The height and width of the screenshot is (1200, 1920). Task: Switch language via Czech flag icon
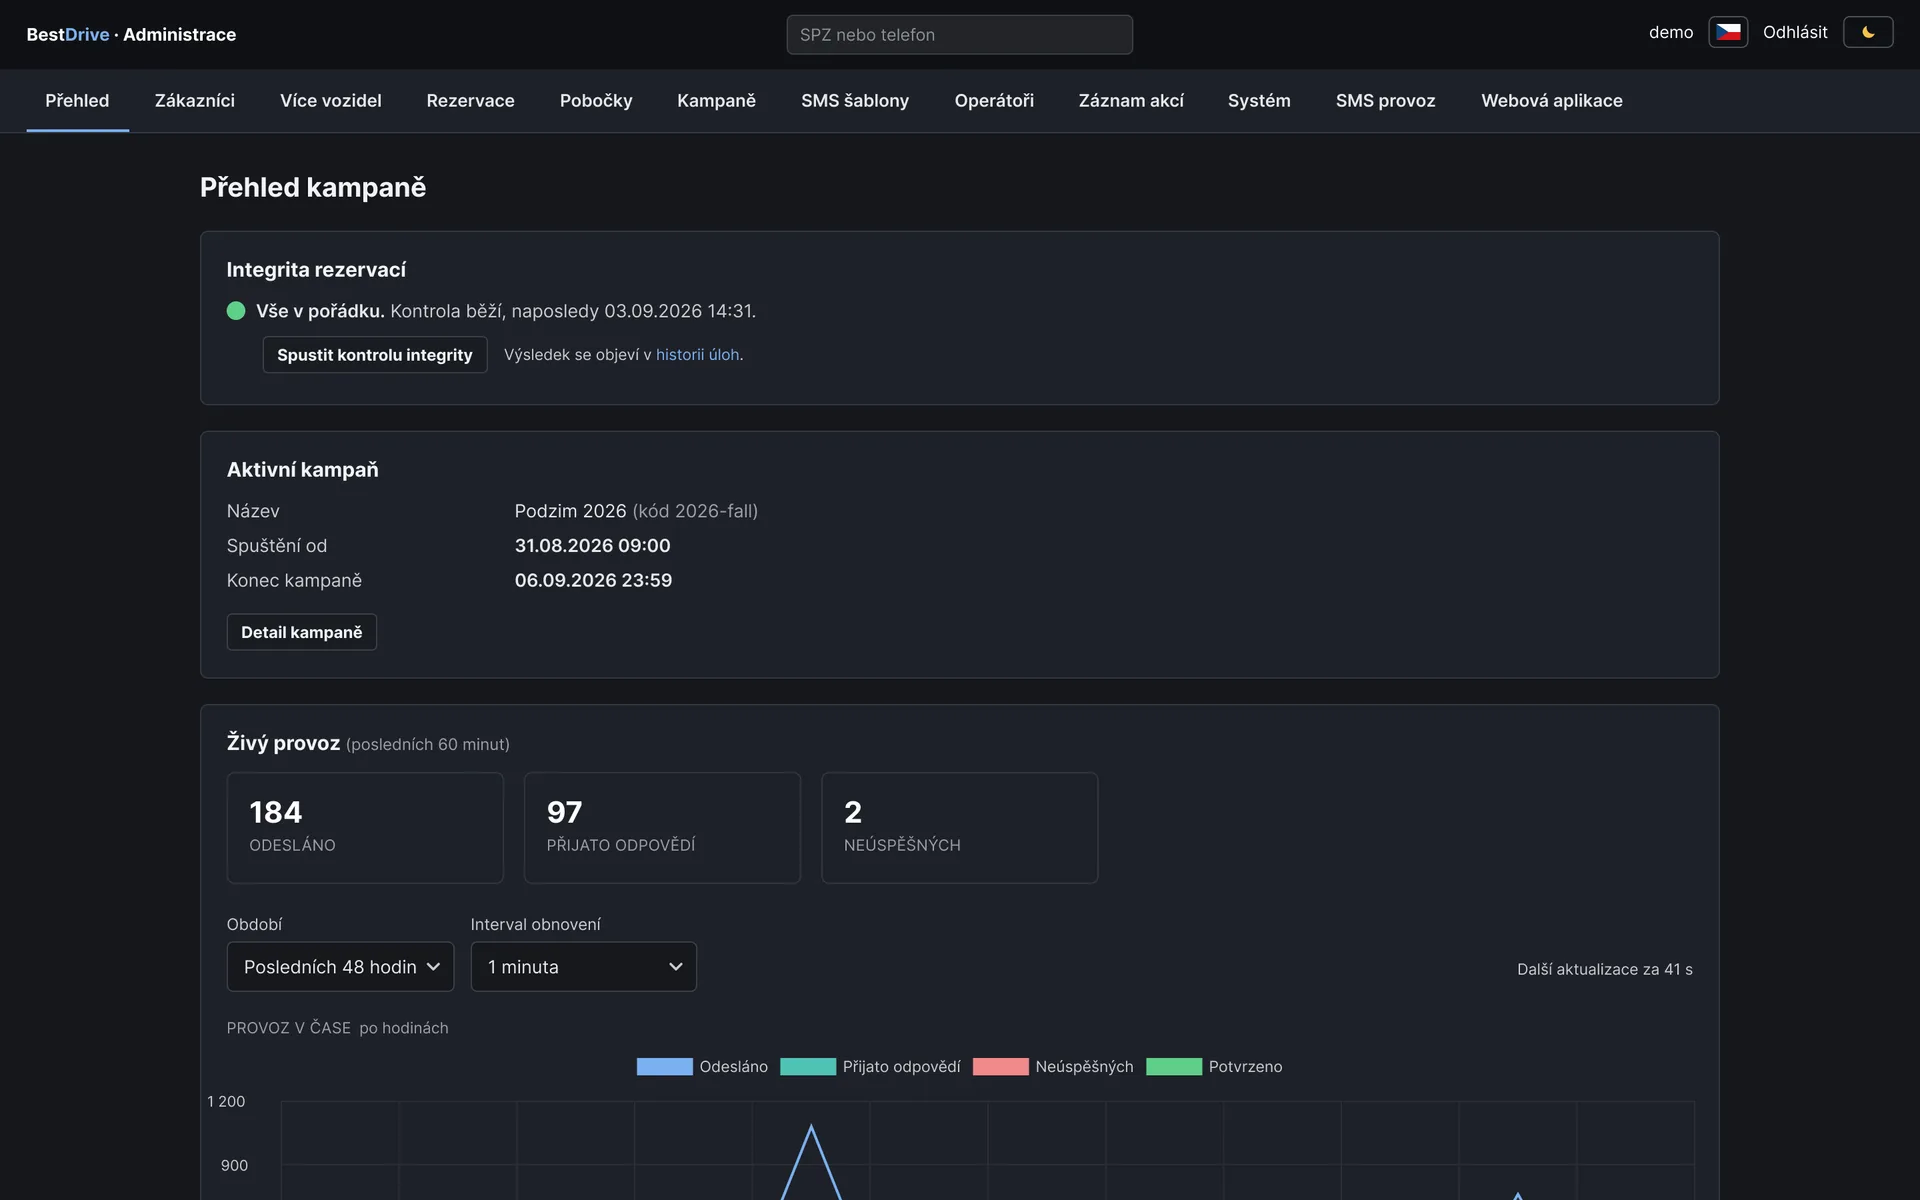pyautogui.click(x=1728, y=32)
